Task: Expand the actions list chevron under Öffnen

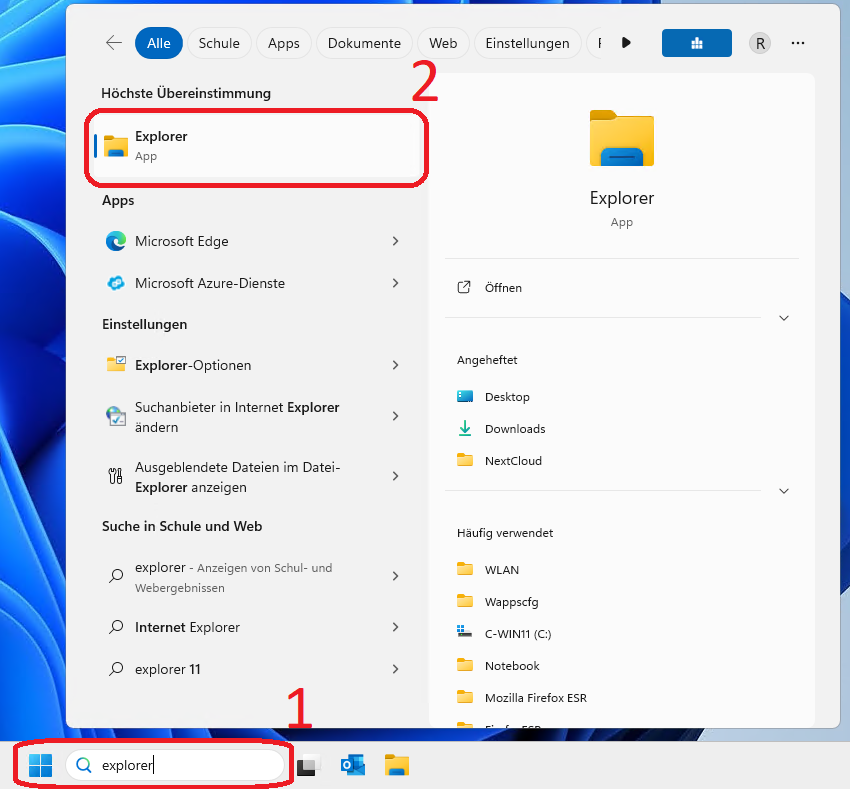Action: tap(784, 318)
